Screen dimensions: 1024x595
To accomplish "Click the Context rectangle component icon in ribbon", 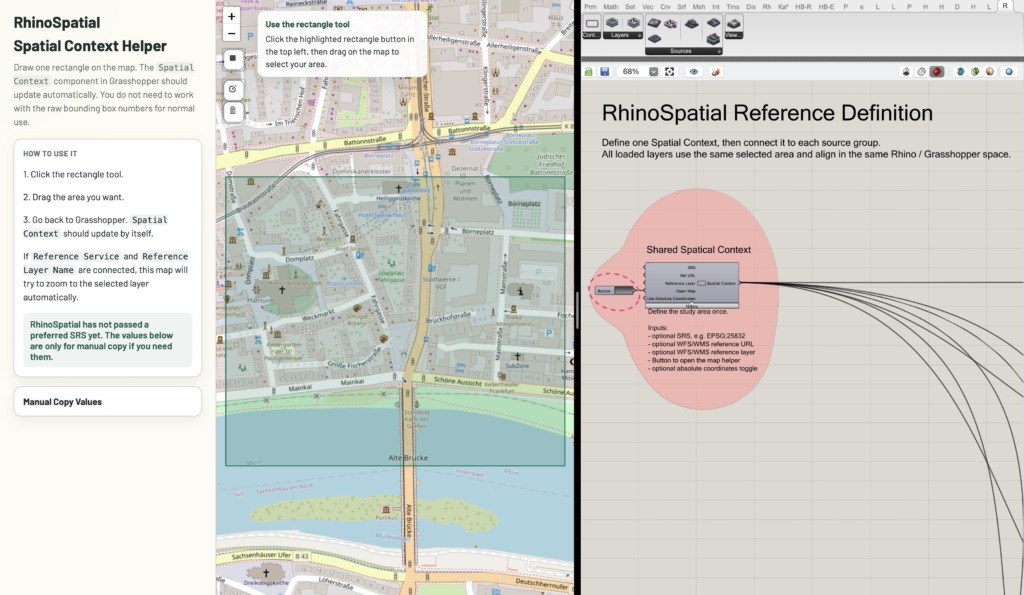I will (592, 24).
